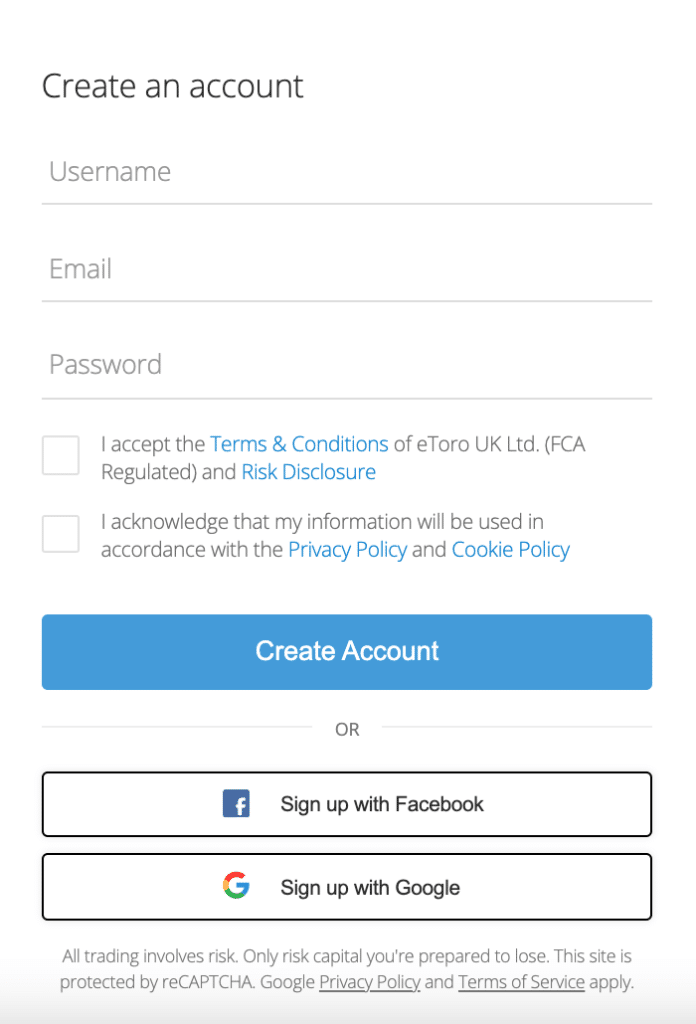Open the Risk Disclosure link
Screen dimensions: 696x1024
[308, 471]
